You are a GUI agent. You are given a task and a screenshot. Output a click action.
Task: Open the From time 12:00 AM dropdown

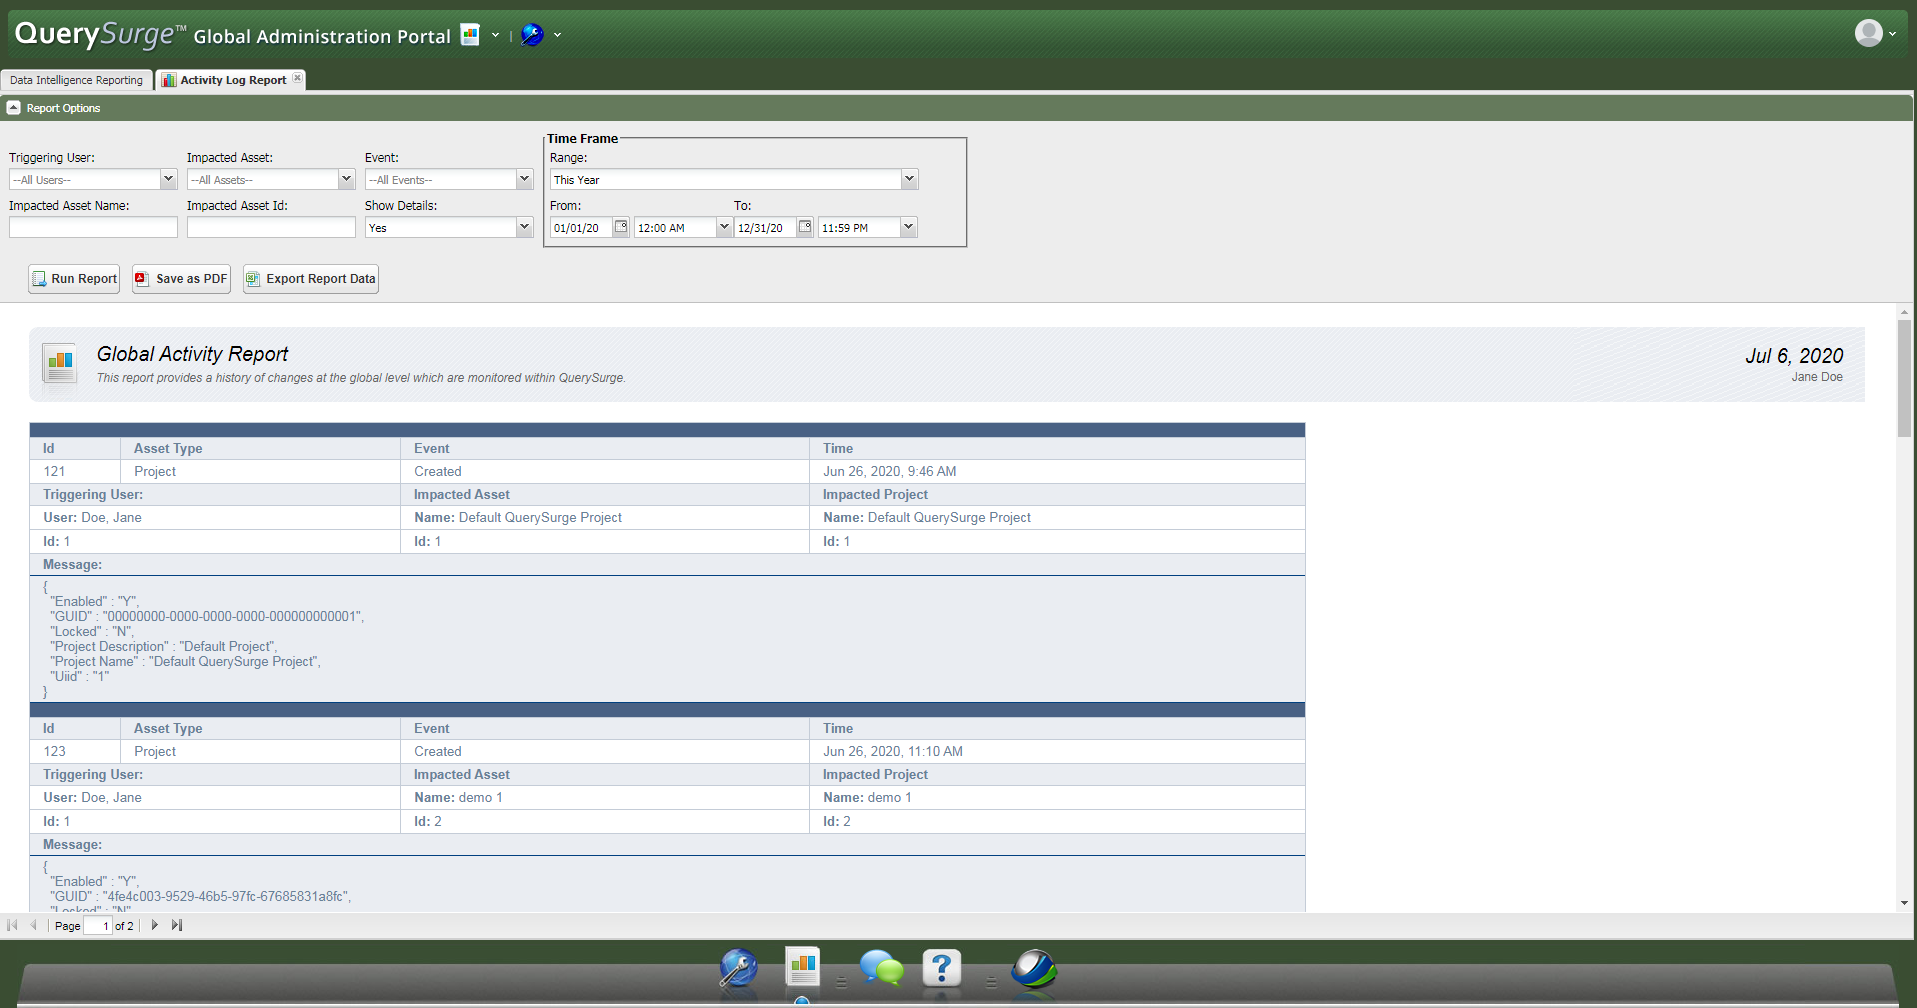click(x=724, y=227)
